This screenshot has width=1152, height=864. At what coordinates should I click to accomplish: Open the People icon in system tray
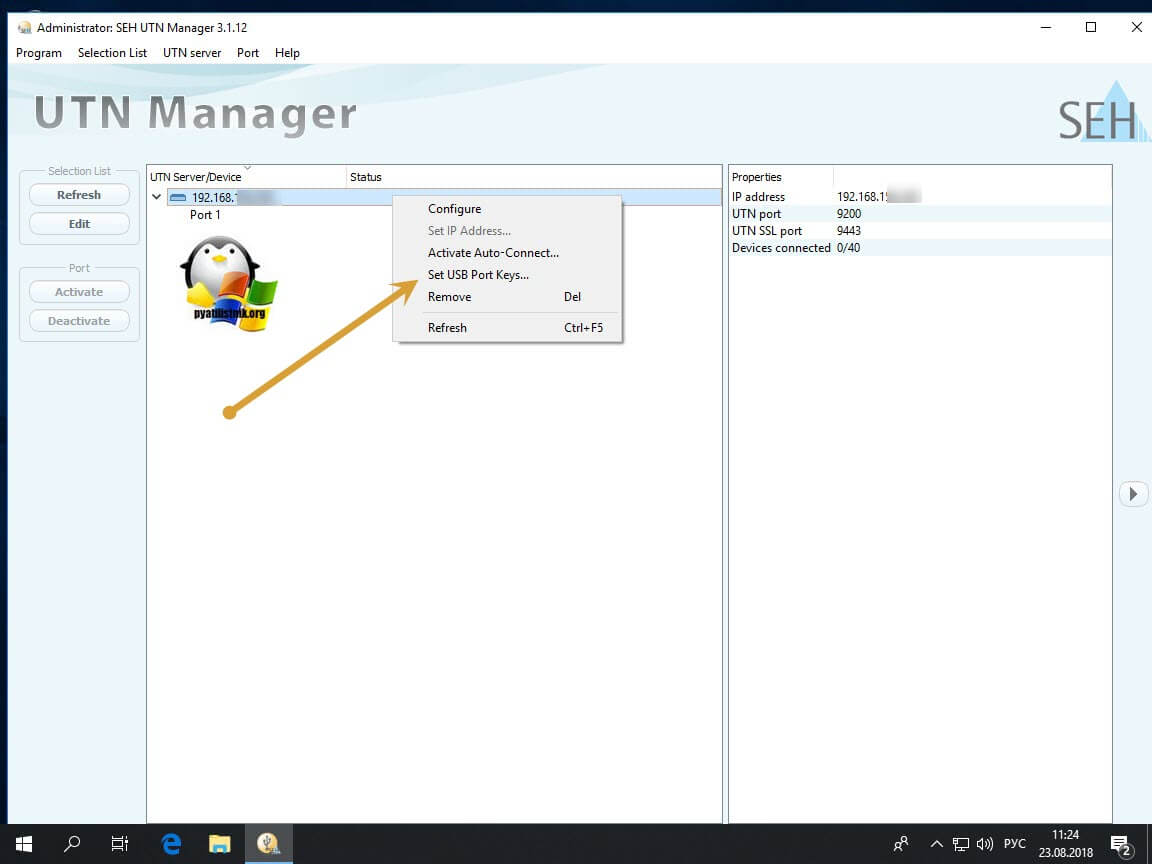pos(901,844)
